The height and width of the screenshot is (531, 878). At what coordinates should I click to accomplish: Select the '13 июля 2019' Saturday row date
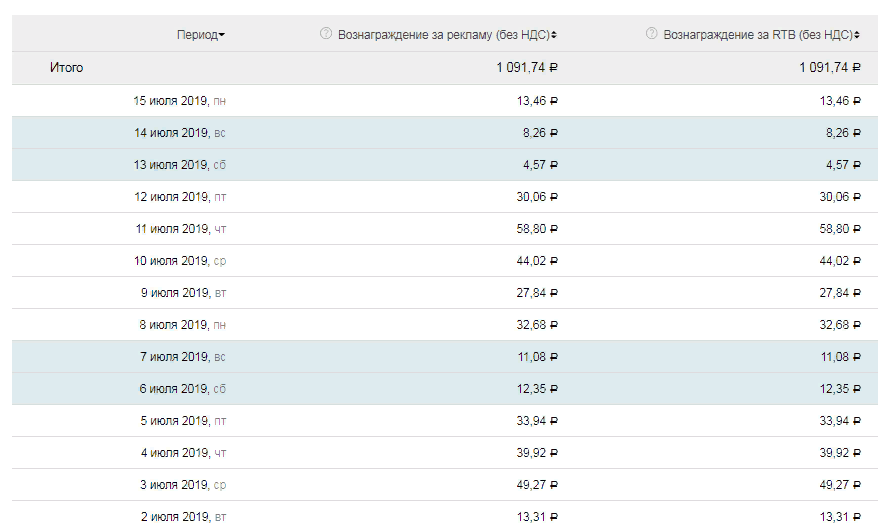click(171, 165)
